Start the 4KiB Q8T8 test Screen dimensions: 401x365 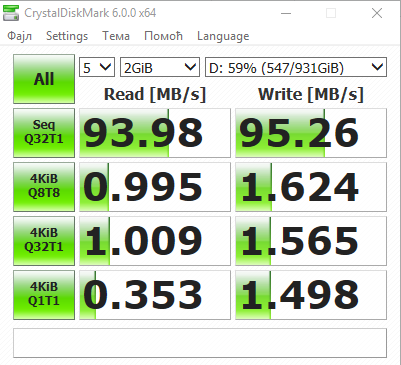tap(44, 187)
